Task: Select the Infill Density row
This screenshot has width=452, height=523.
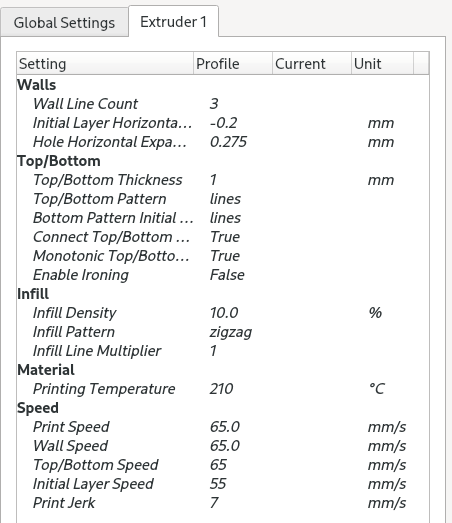Action: pos(223,313)
